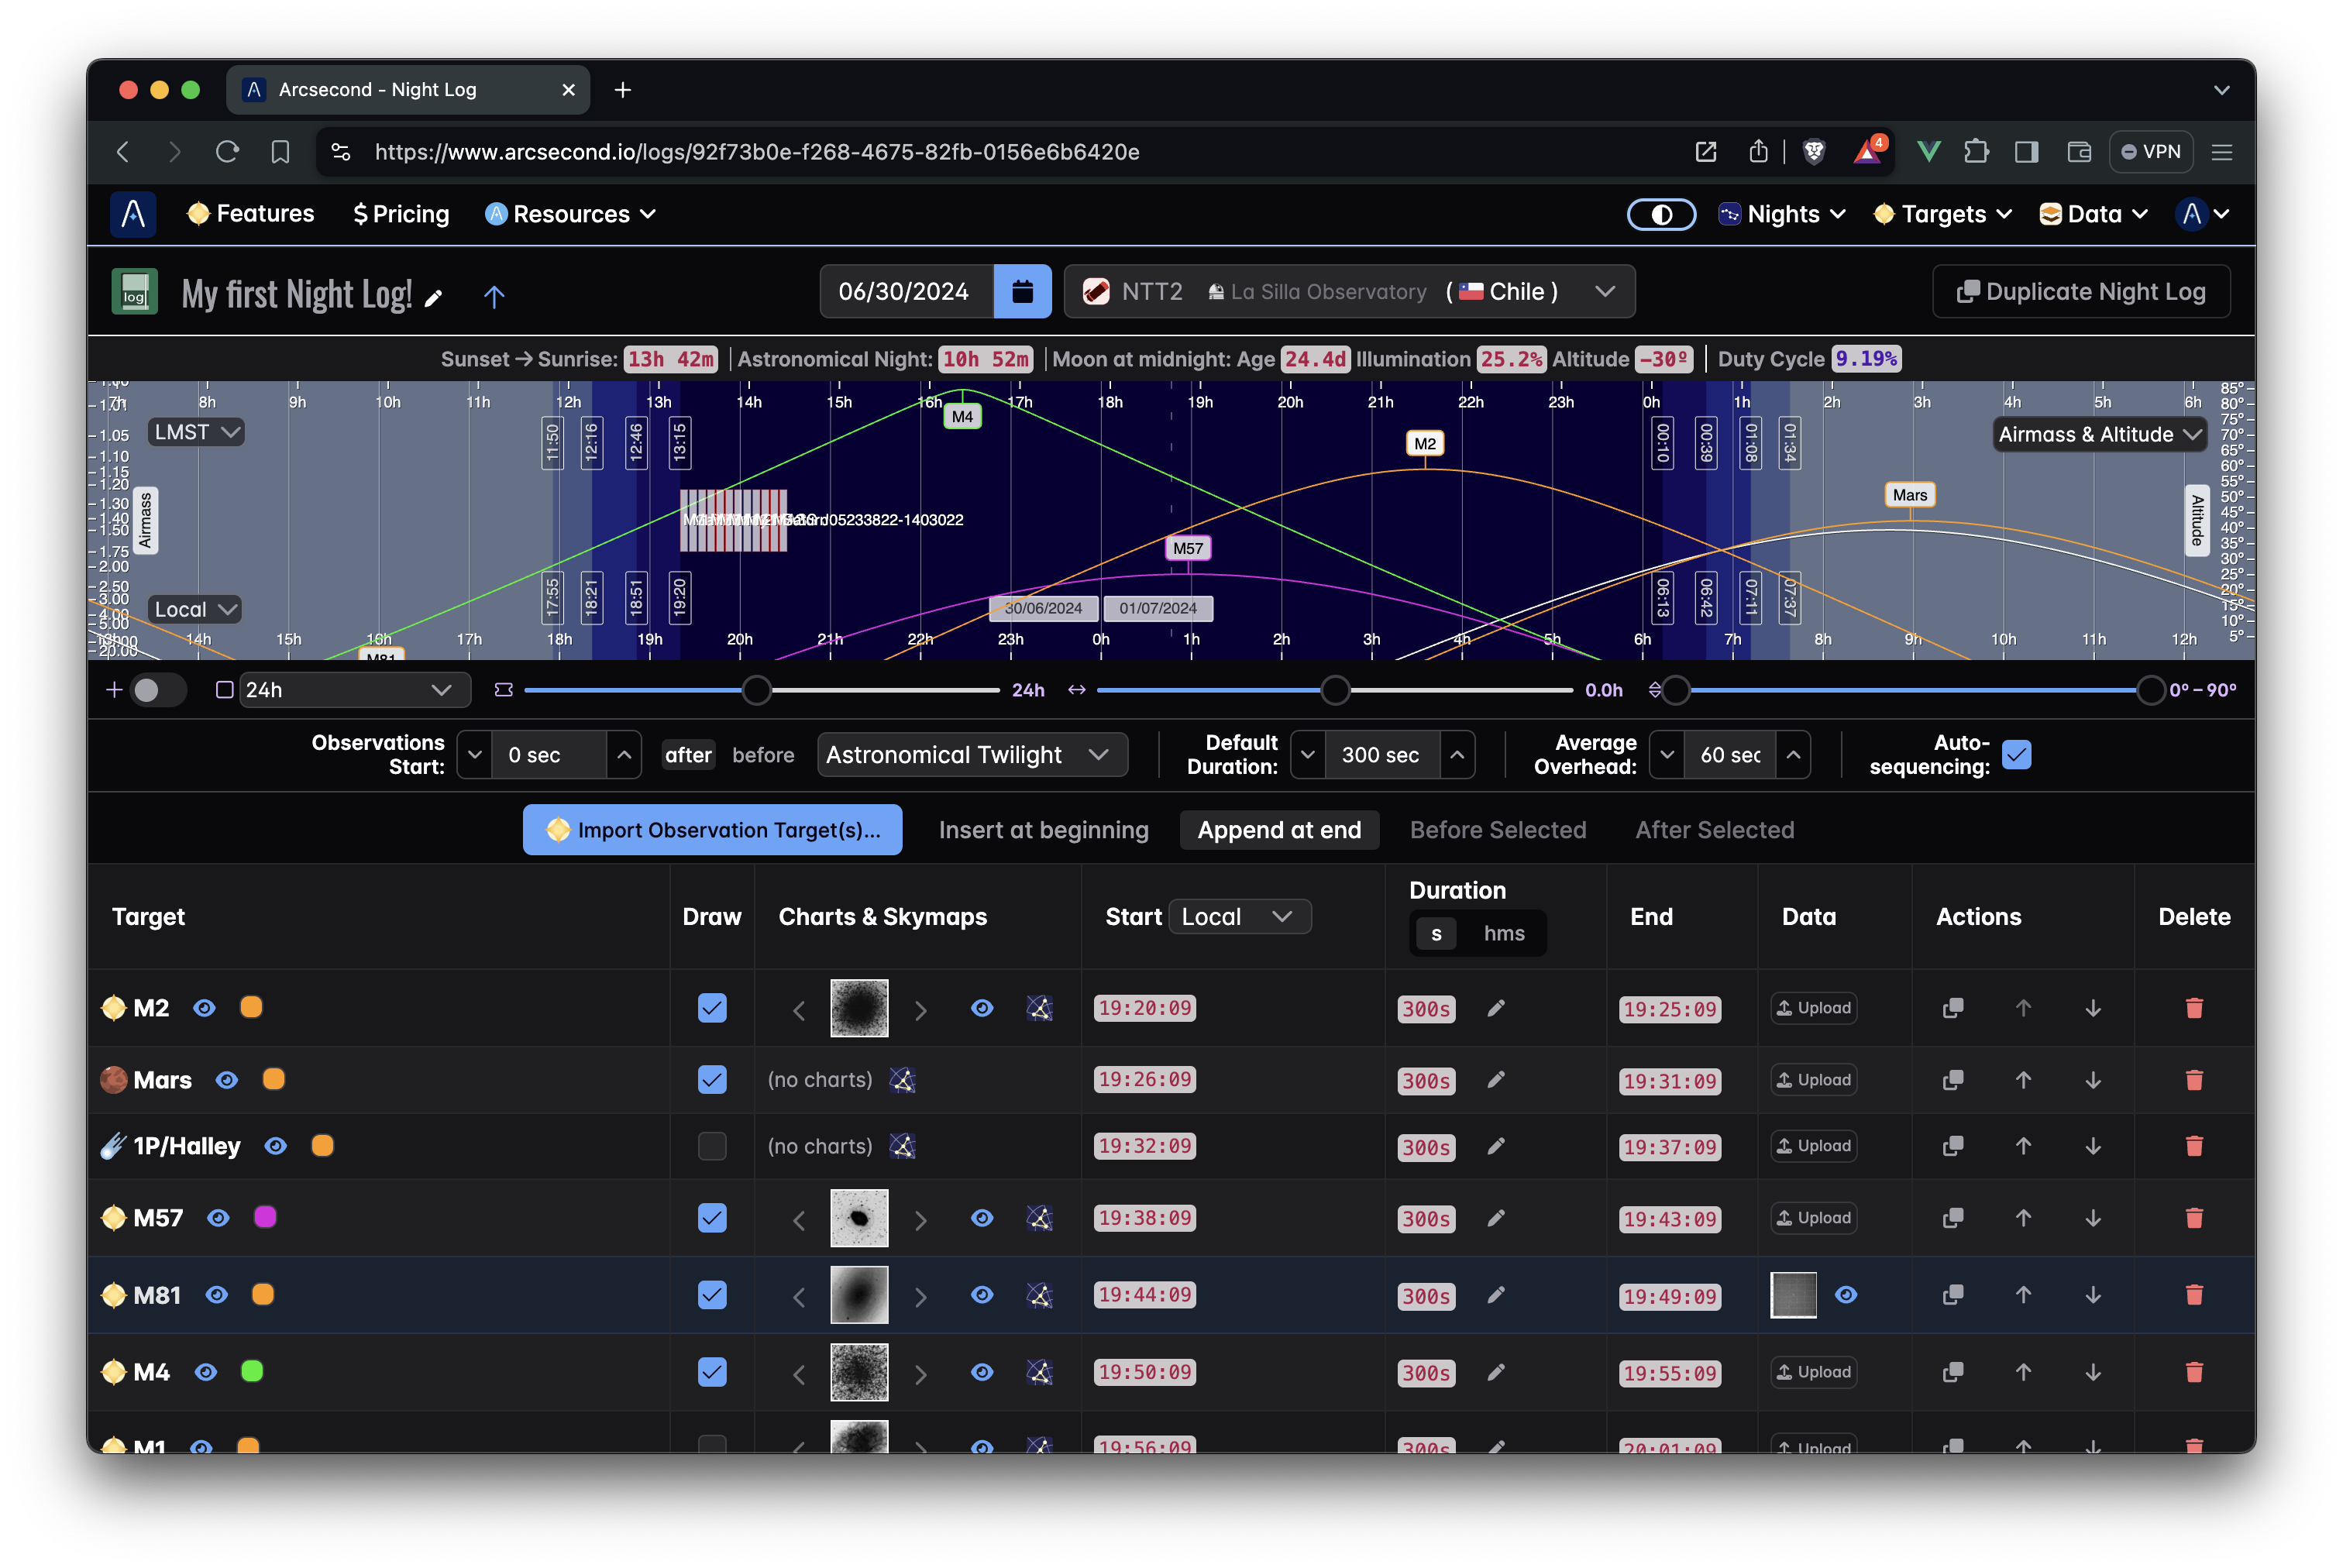This screenshot has height=1568, width=2343.
Task: Open skymap for Mars target
Action: point(903,1080)
